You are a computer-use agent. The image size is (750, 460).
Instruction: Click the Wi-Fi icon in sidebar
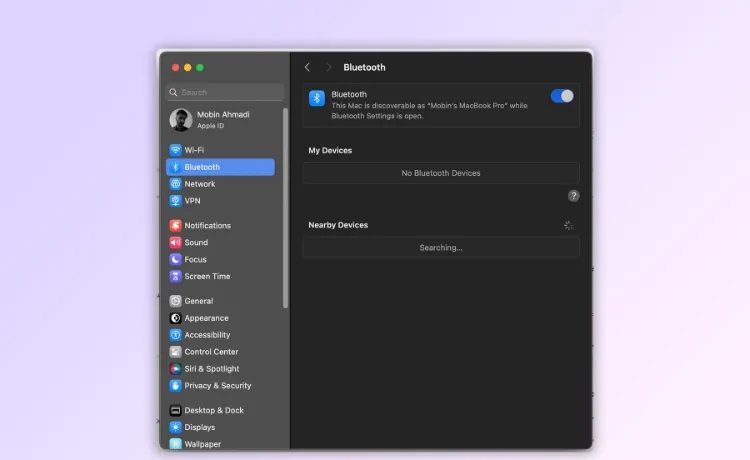coord(176,150)
